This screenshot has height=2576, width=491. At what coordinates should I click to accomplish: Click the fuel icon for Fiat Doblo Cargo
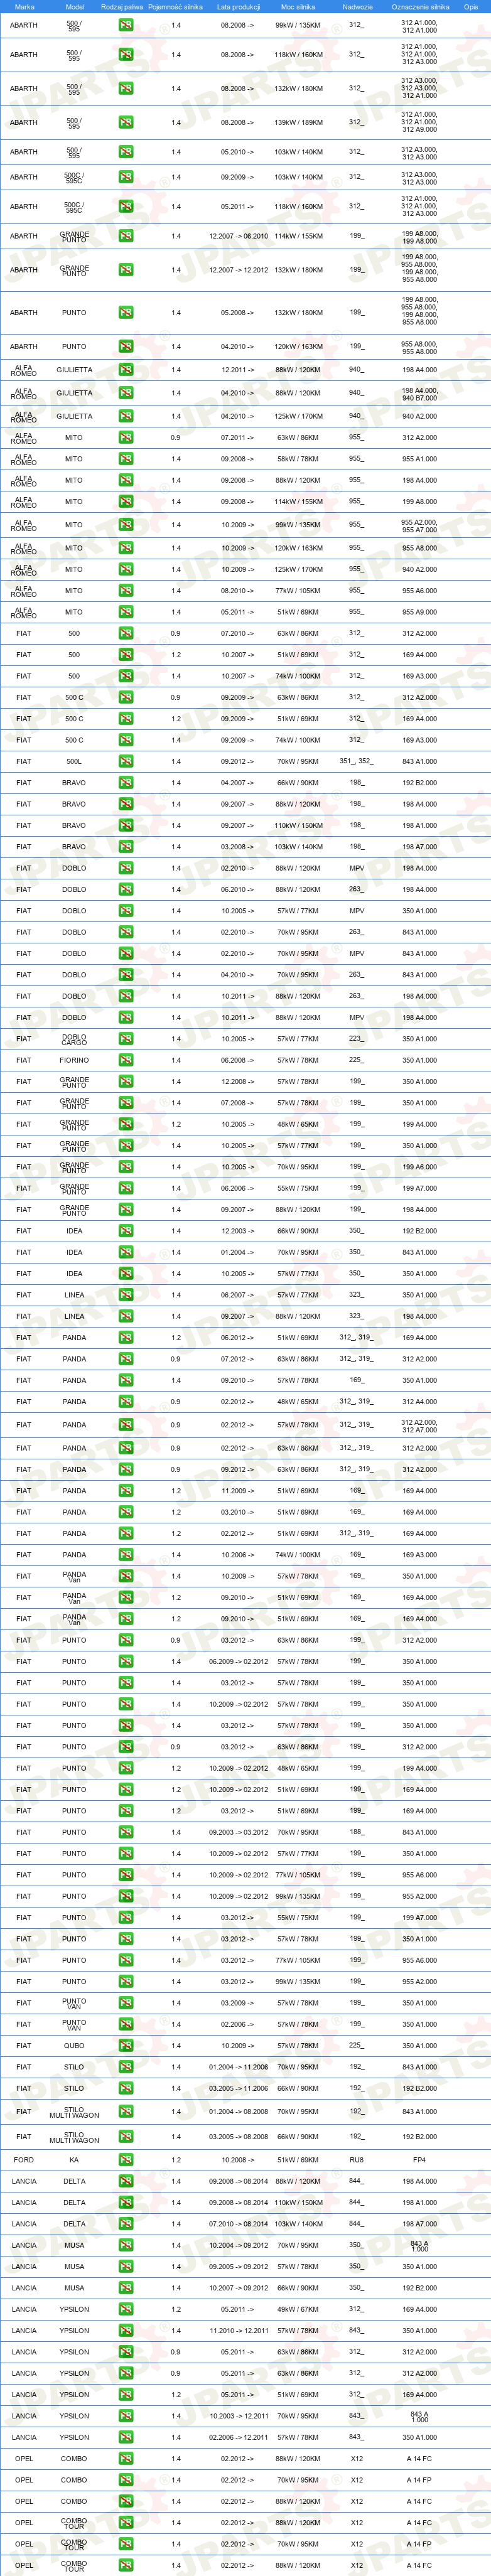pyautogui.click(x=125, y=1039)
